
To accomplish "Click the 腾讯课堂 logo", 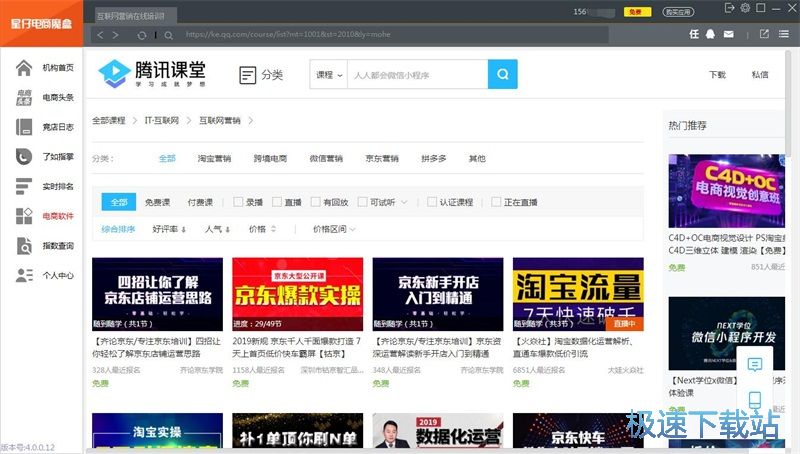I will pos(152,74).
